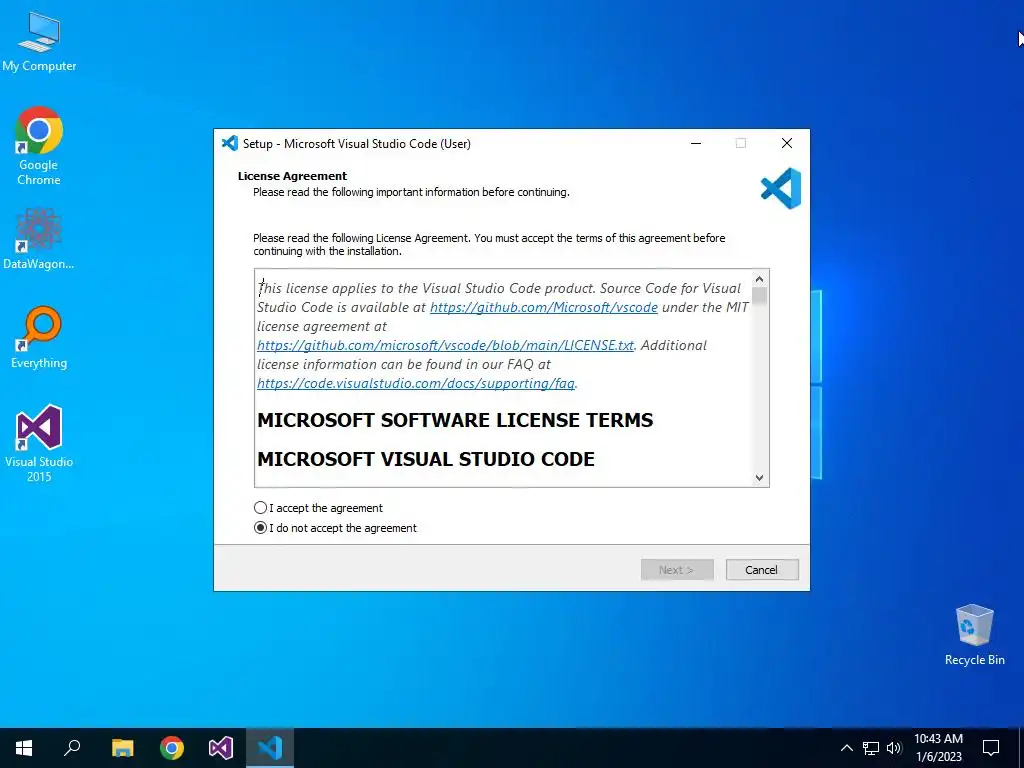
Task: Open the LICENSE.txt GitHub link
Action: (x=445, y=345)
